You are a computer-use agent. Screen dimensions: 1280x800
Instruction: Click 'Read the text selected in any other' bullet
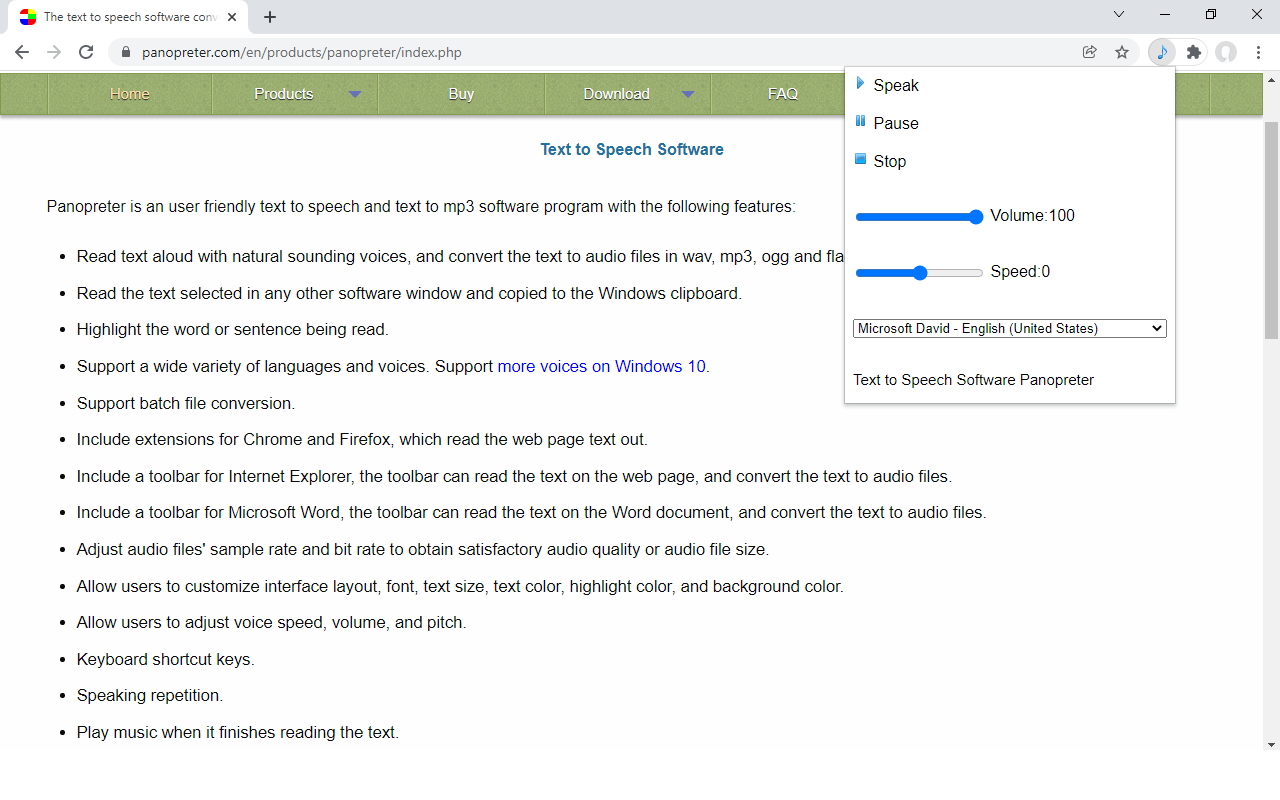pos(409,293)
